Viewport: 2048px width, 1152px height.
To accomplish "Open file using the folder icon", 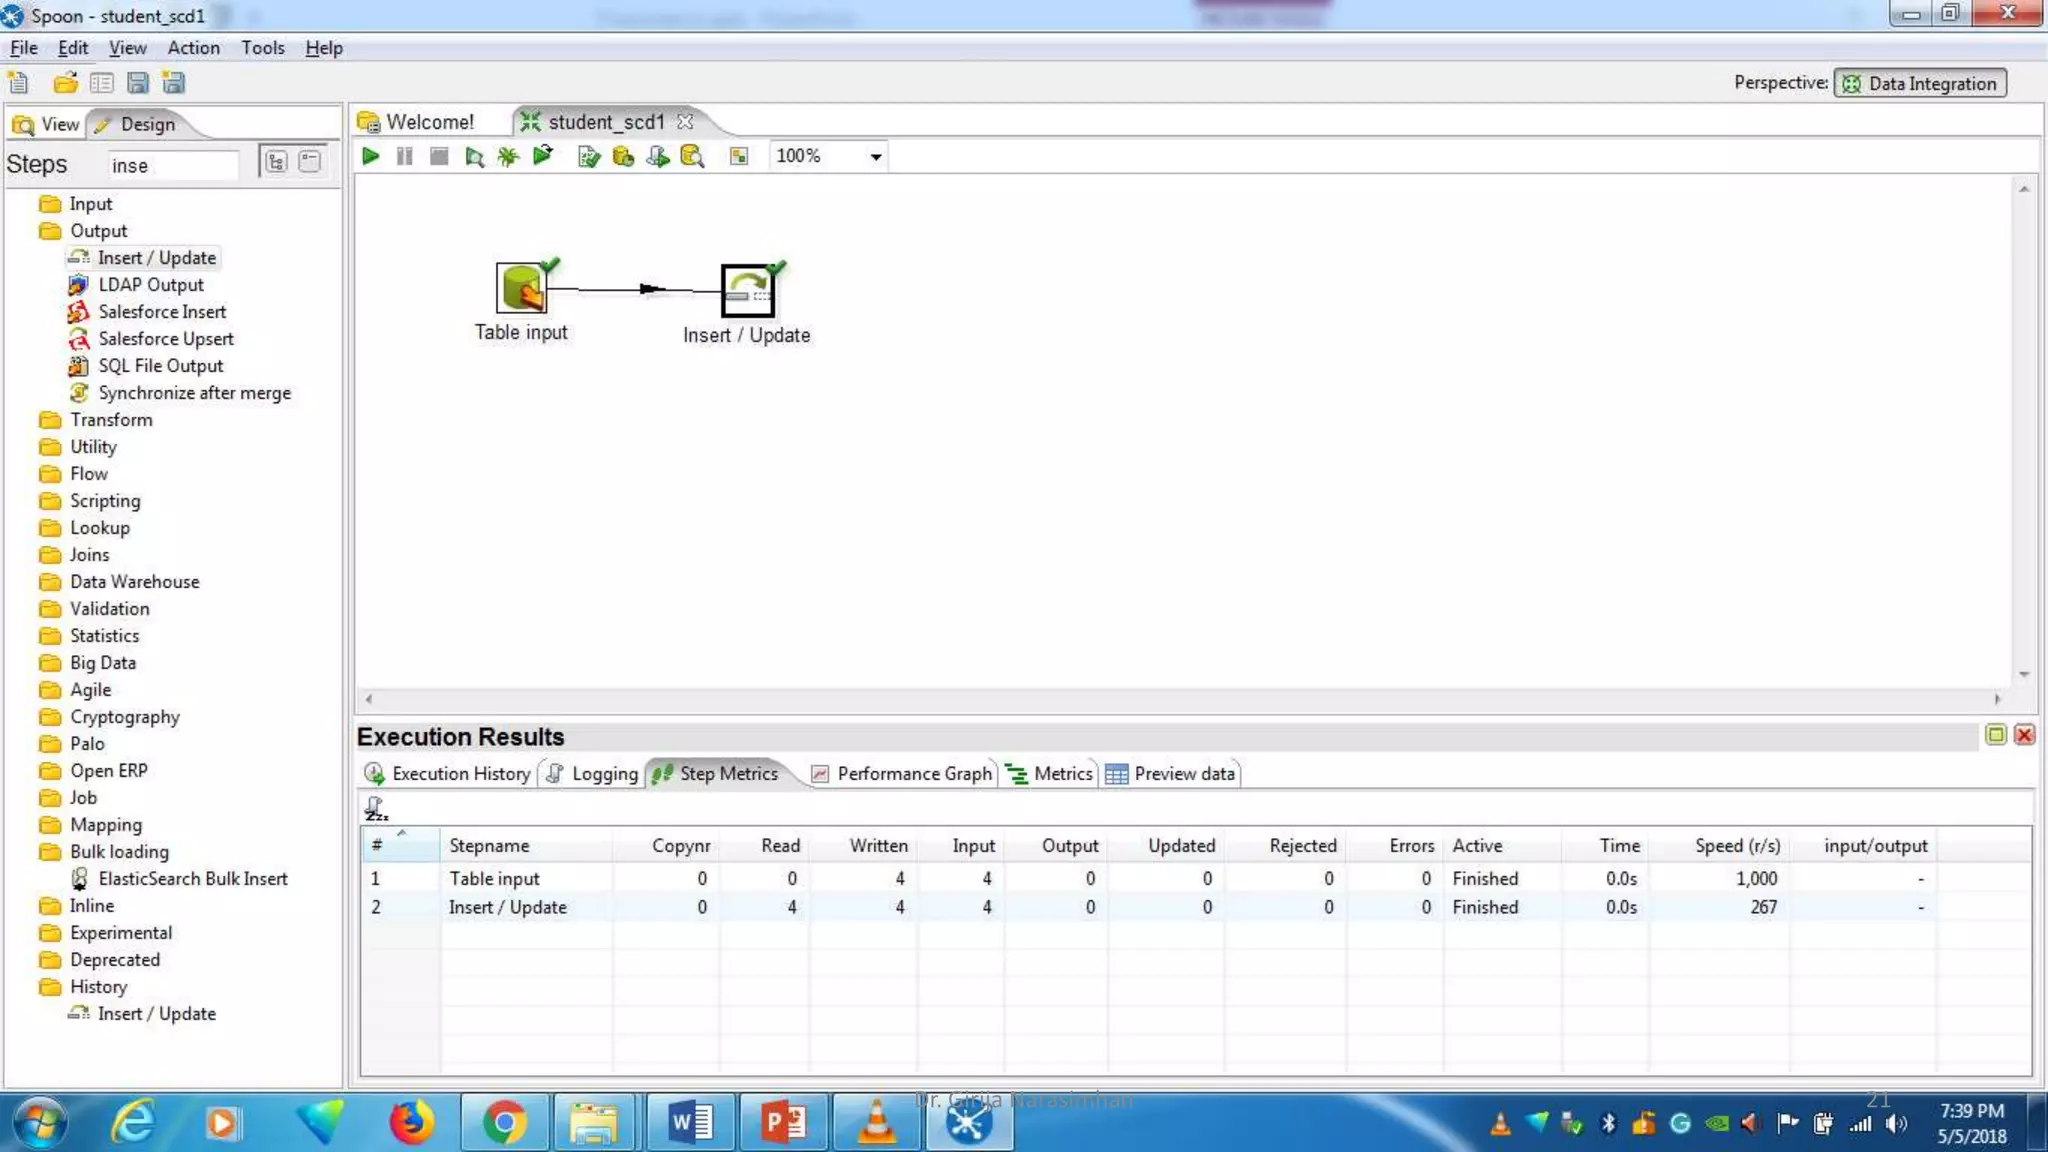I will (65, 83).
